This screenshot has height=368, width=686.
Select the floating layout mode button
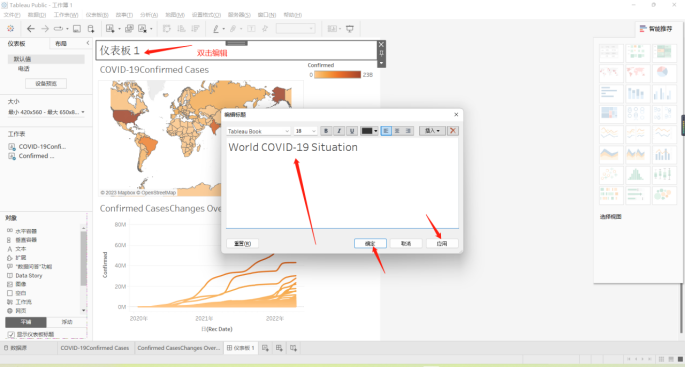(x=66, y=322)
